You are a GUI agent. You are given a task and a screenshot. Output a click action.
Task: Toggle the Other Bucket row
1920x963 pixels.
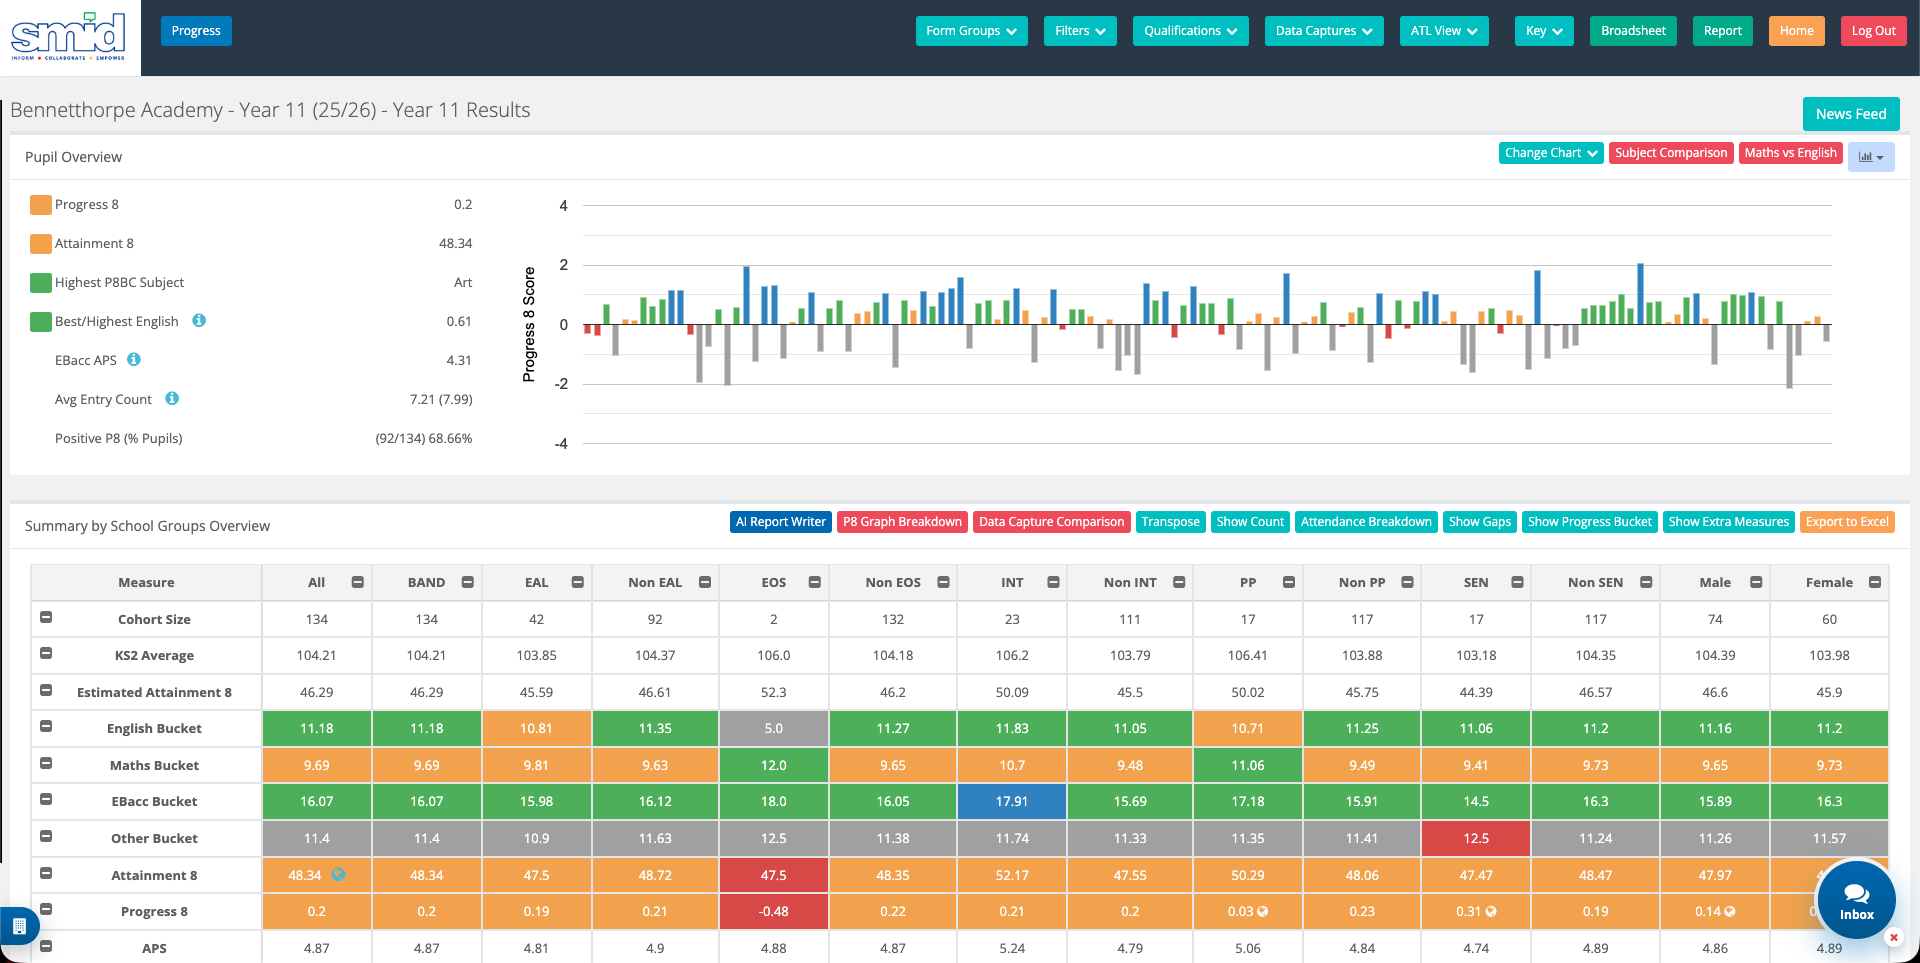coord(46,836)
